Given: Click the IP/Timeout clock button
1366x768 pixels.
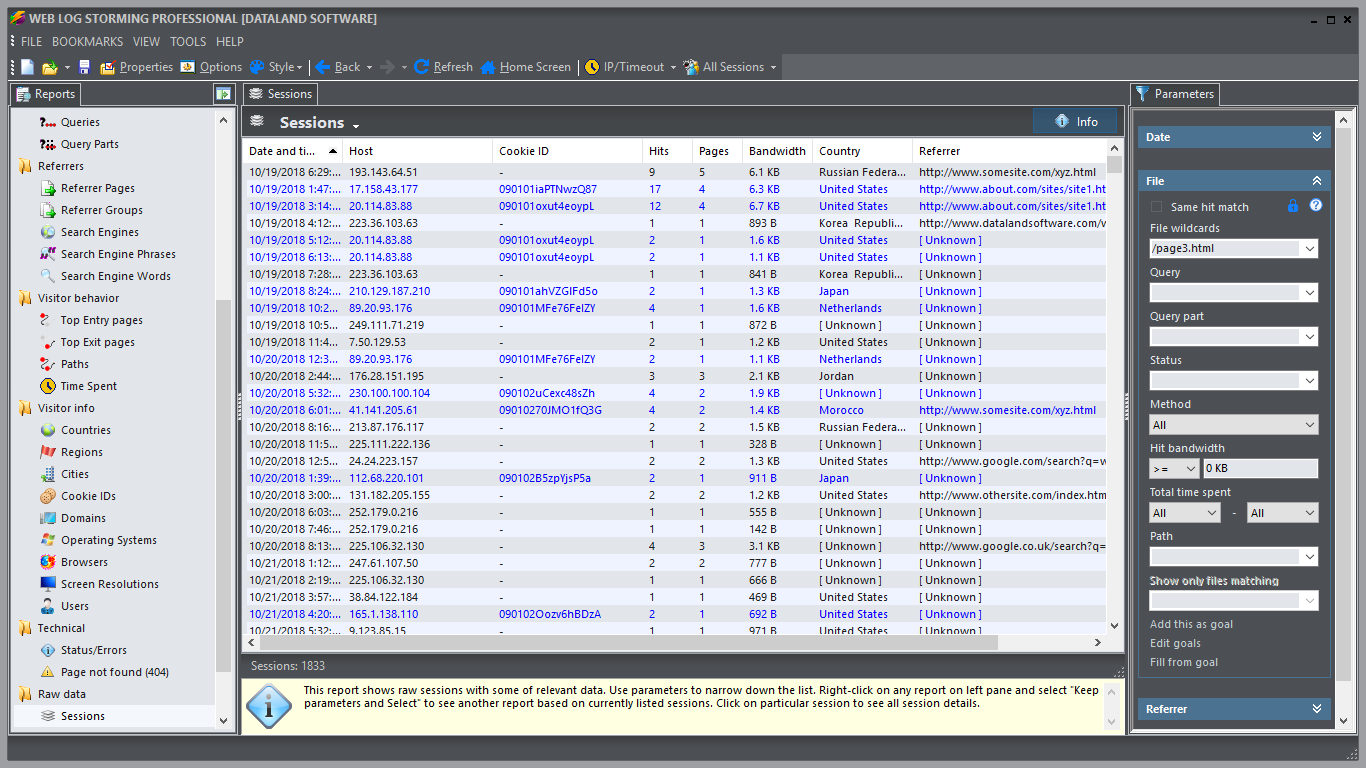Looking at the screenshot, I should pos(625,67).
